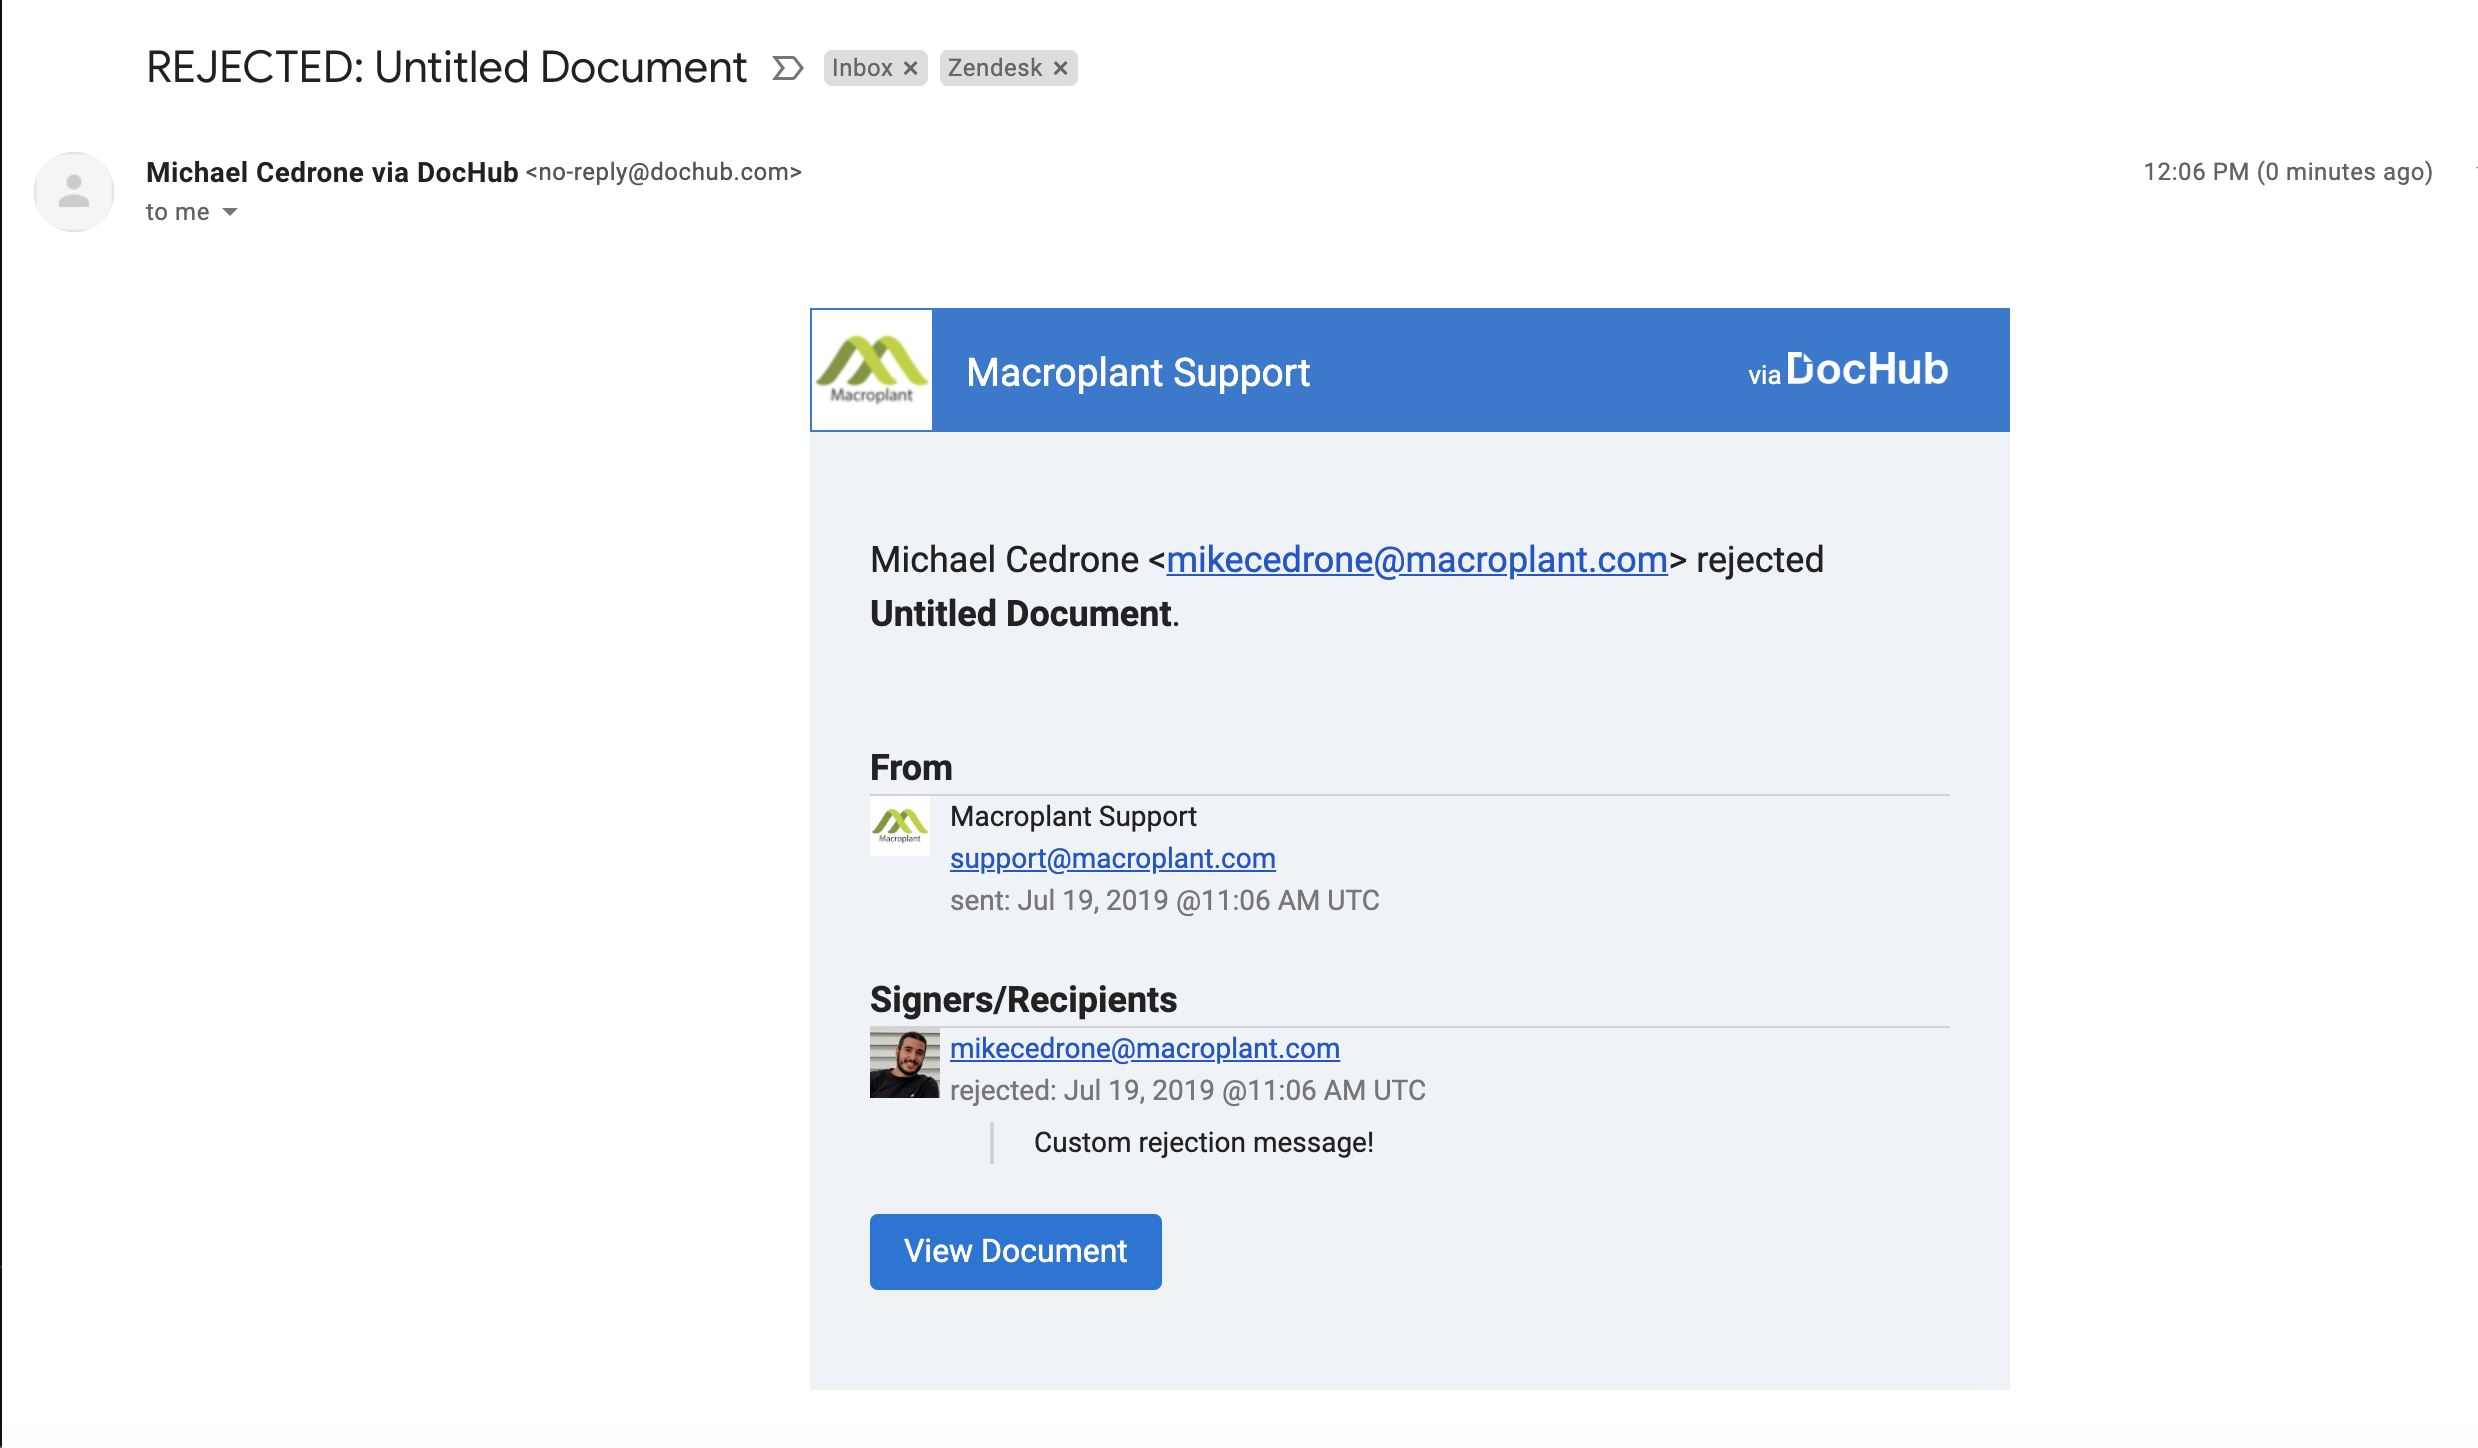Click the signer's profile photo thumbnail

point(905,1063)
